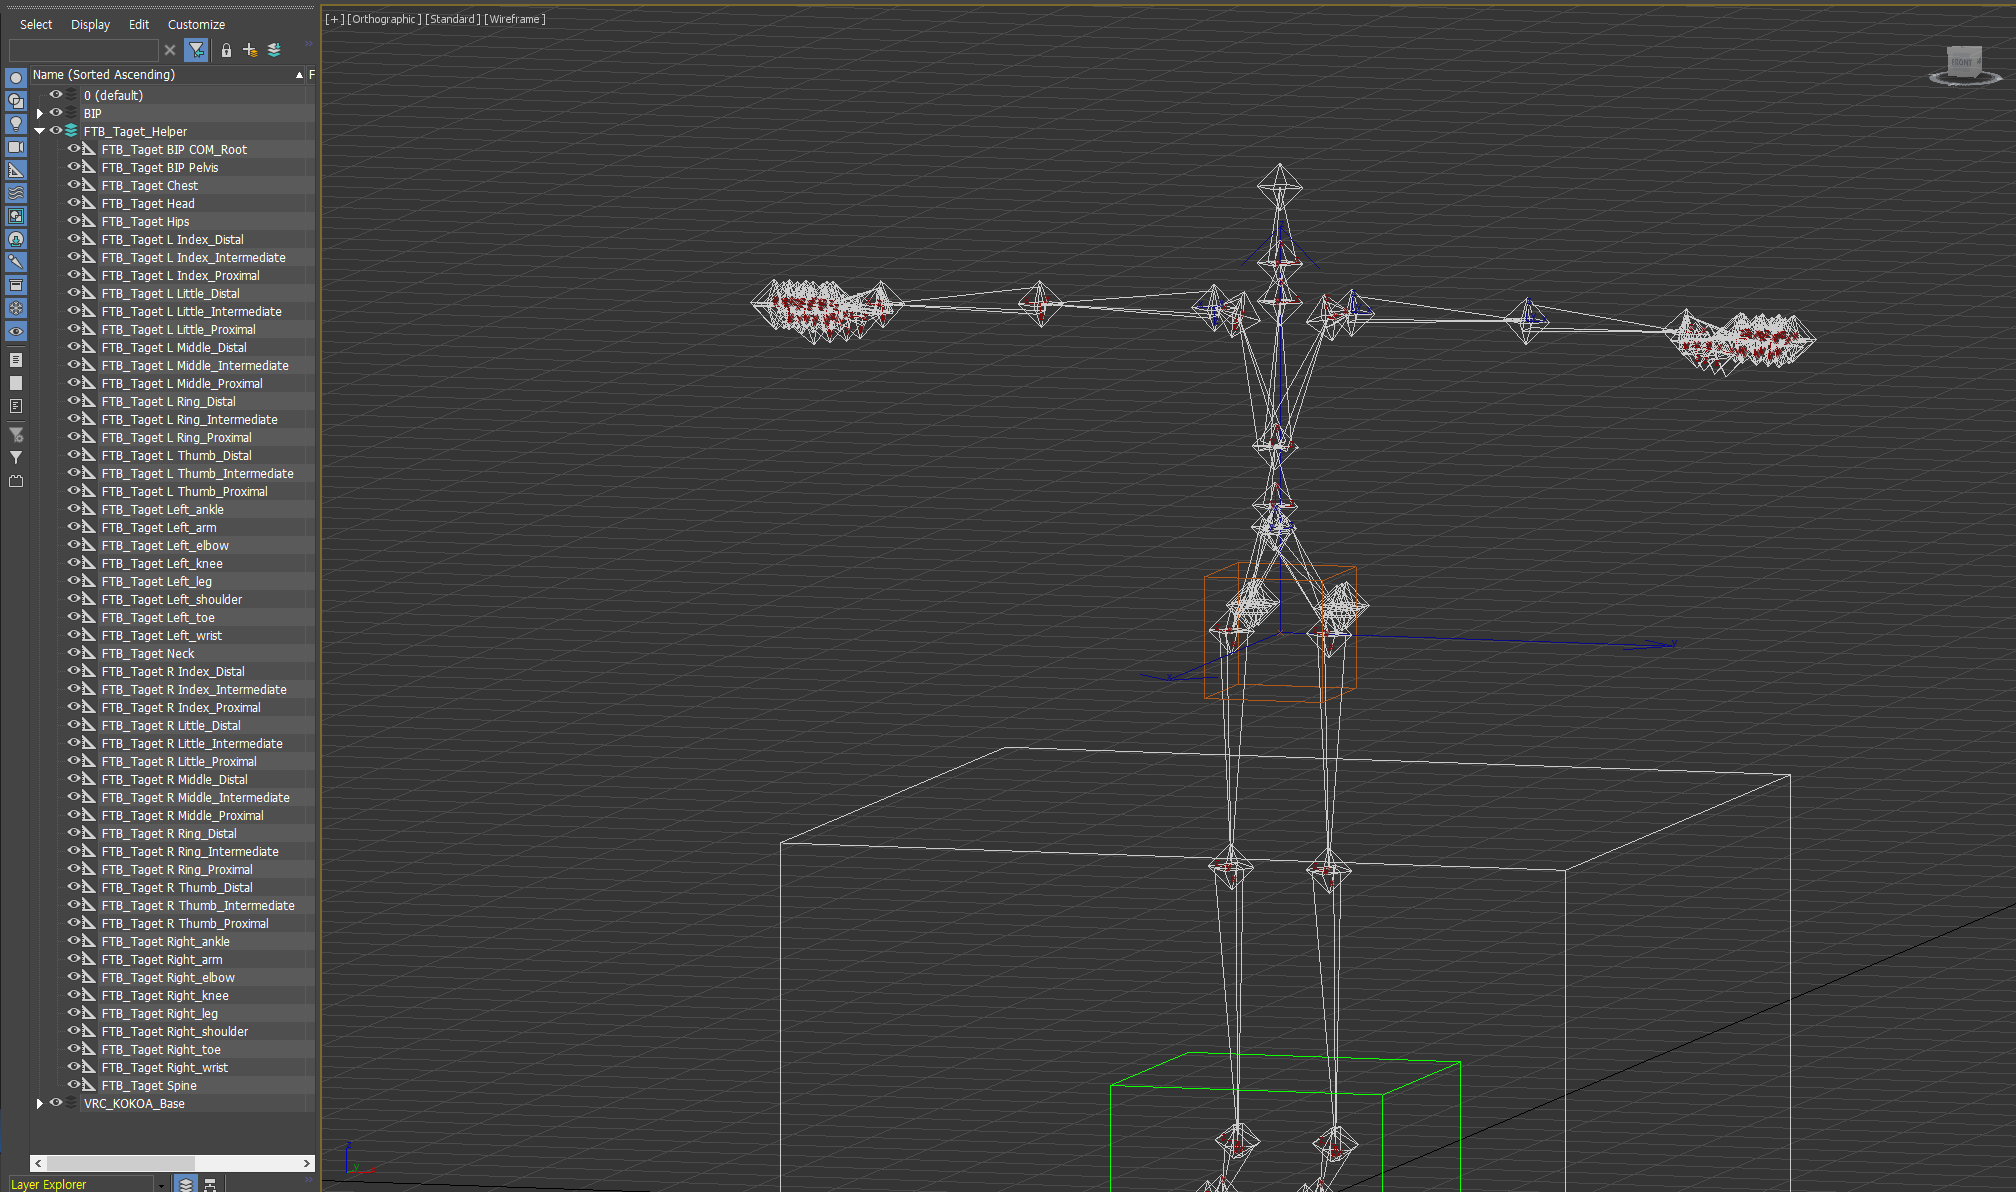Toggle visibility of BIP layer
Viewport: 2016px width, 1192px height.
pyautogui.click(x=56, y=113)
